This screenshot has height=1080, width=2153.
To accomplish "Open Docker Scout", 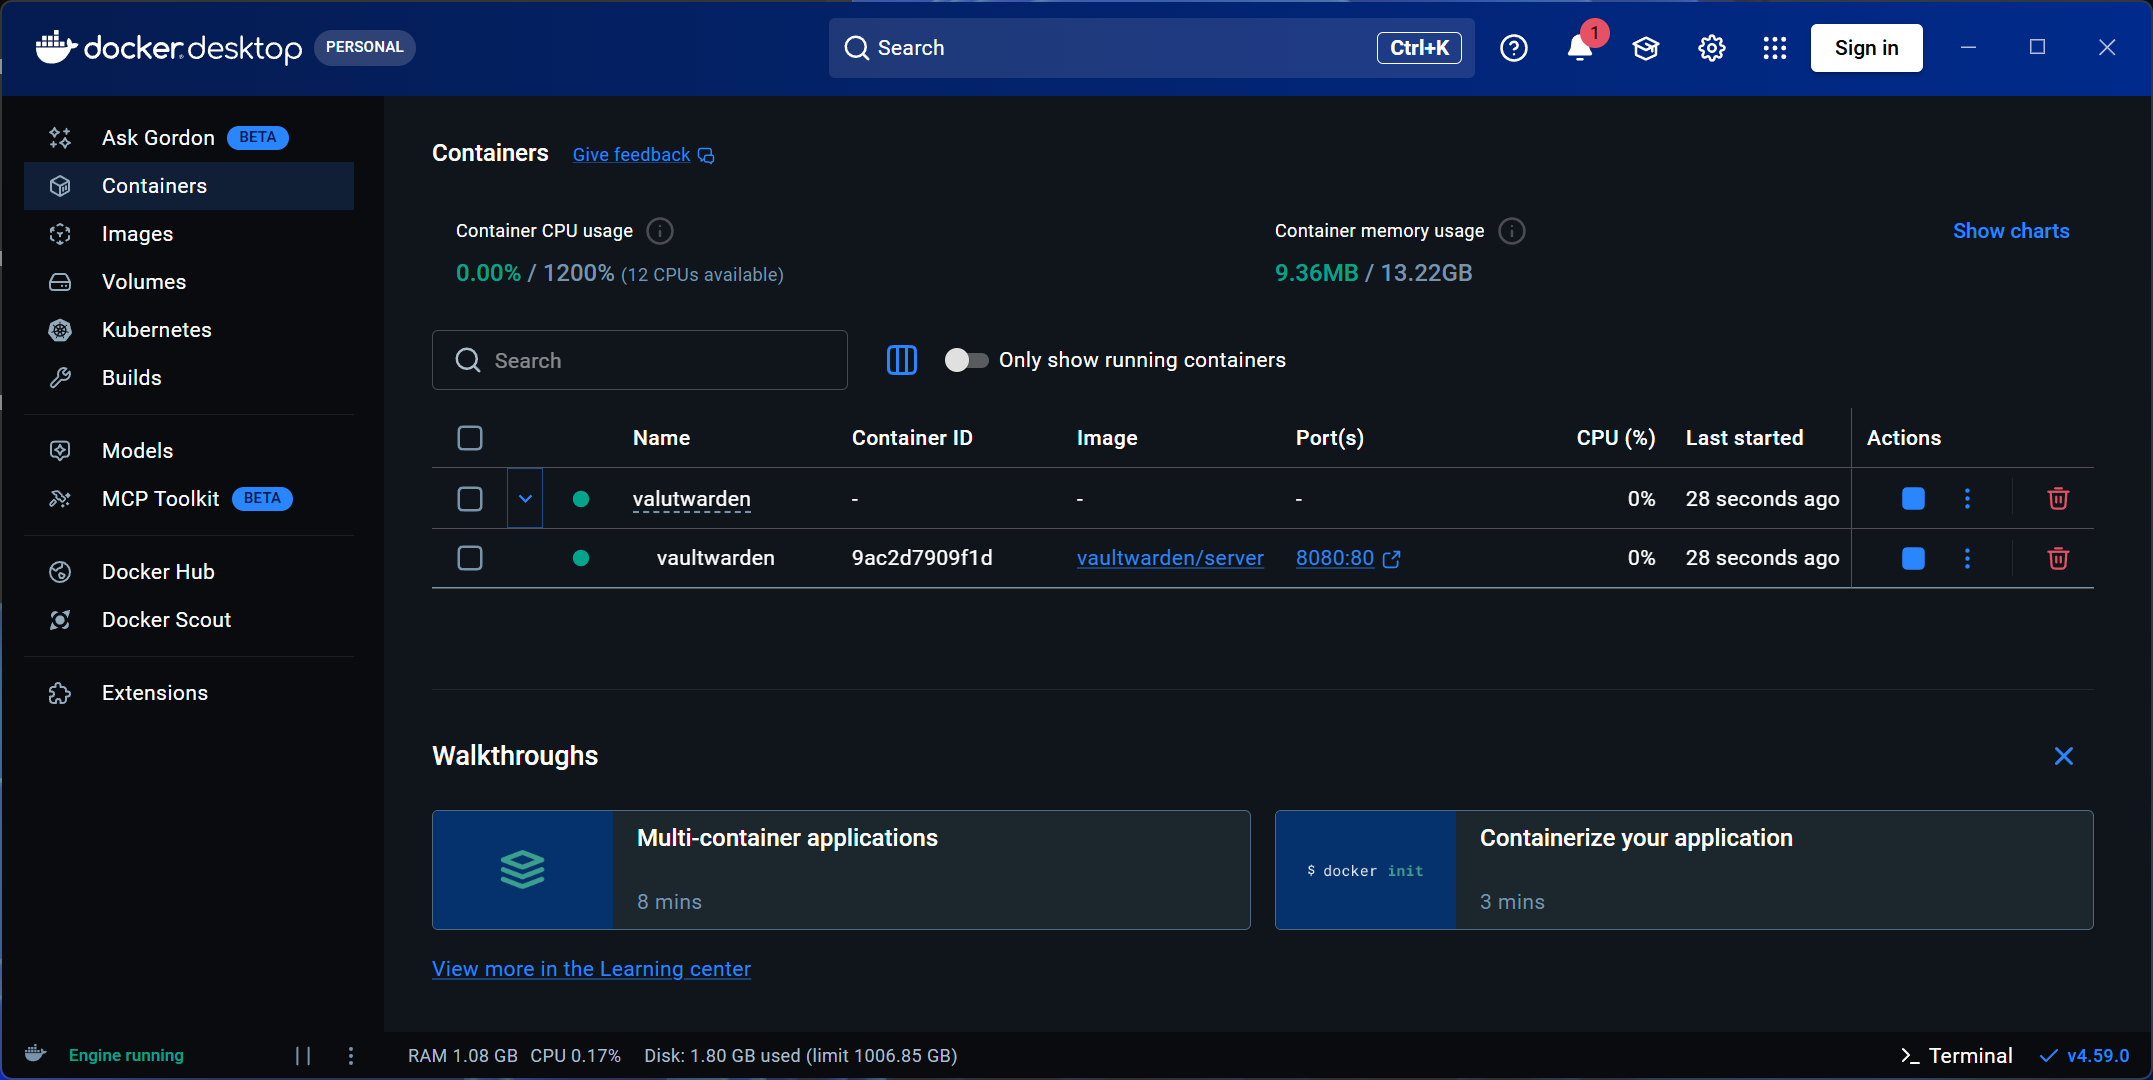I will [x=165, y=619].
